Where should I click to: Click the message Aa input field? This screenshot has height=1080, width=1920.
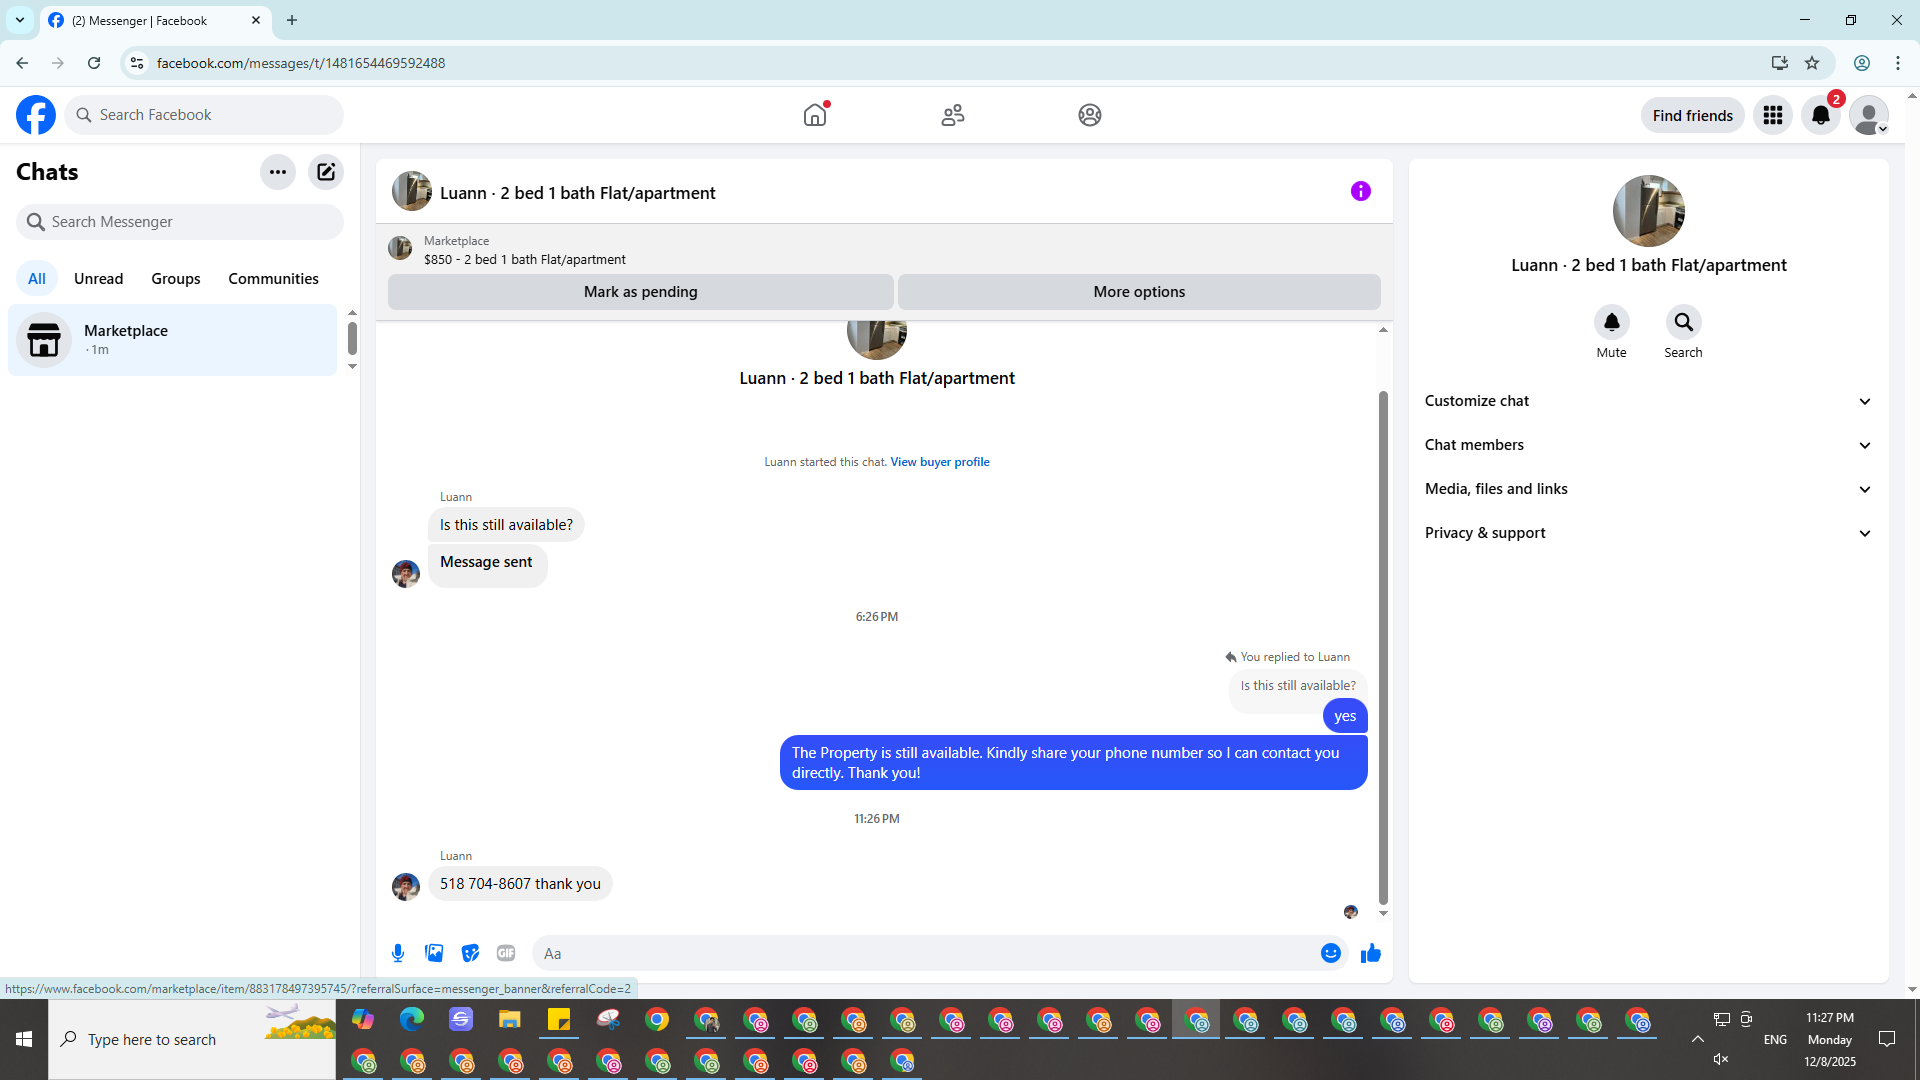pos(925,953)
